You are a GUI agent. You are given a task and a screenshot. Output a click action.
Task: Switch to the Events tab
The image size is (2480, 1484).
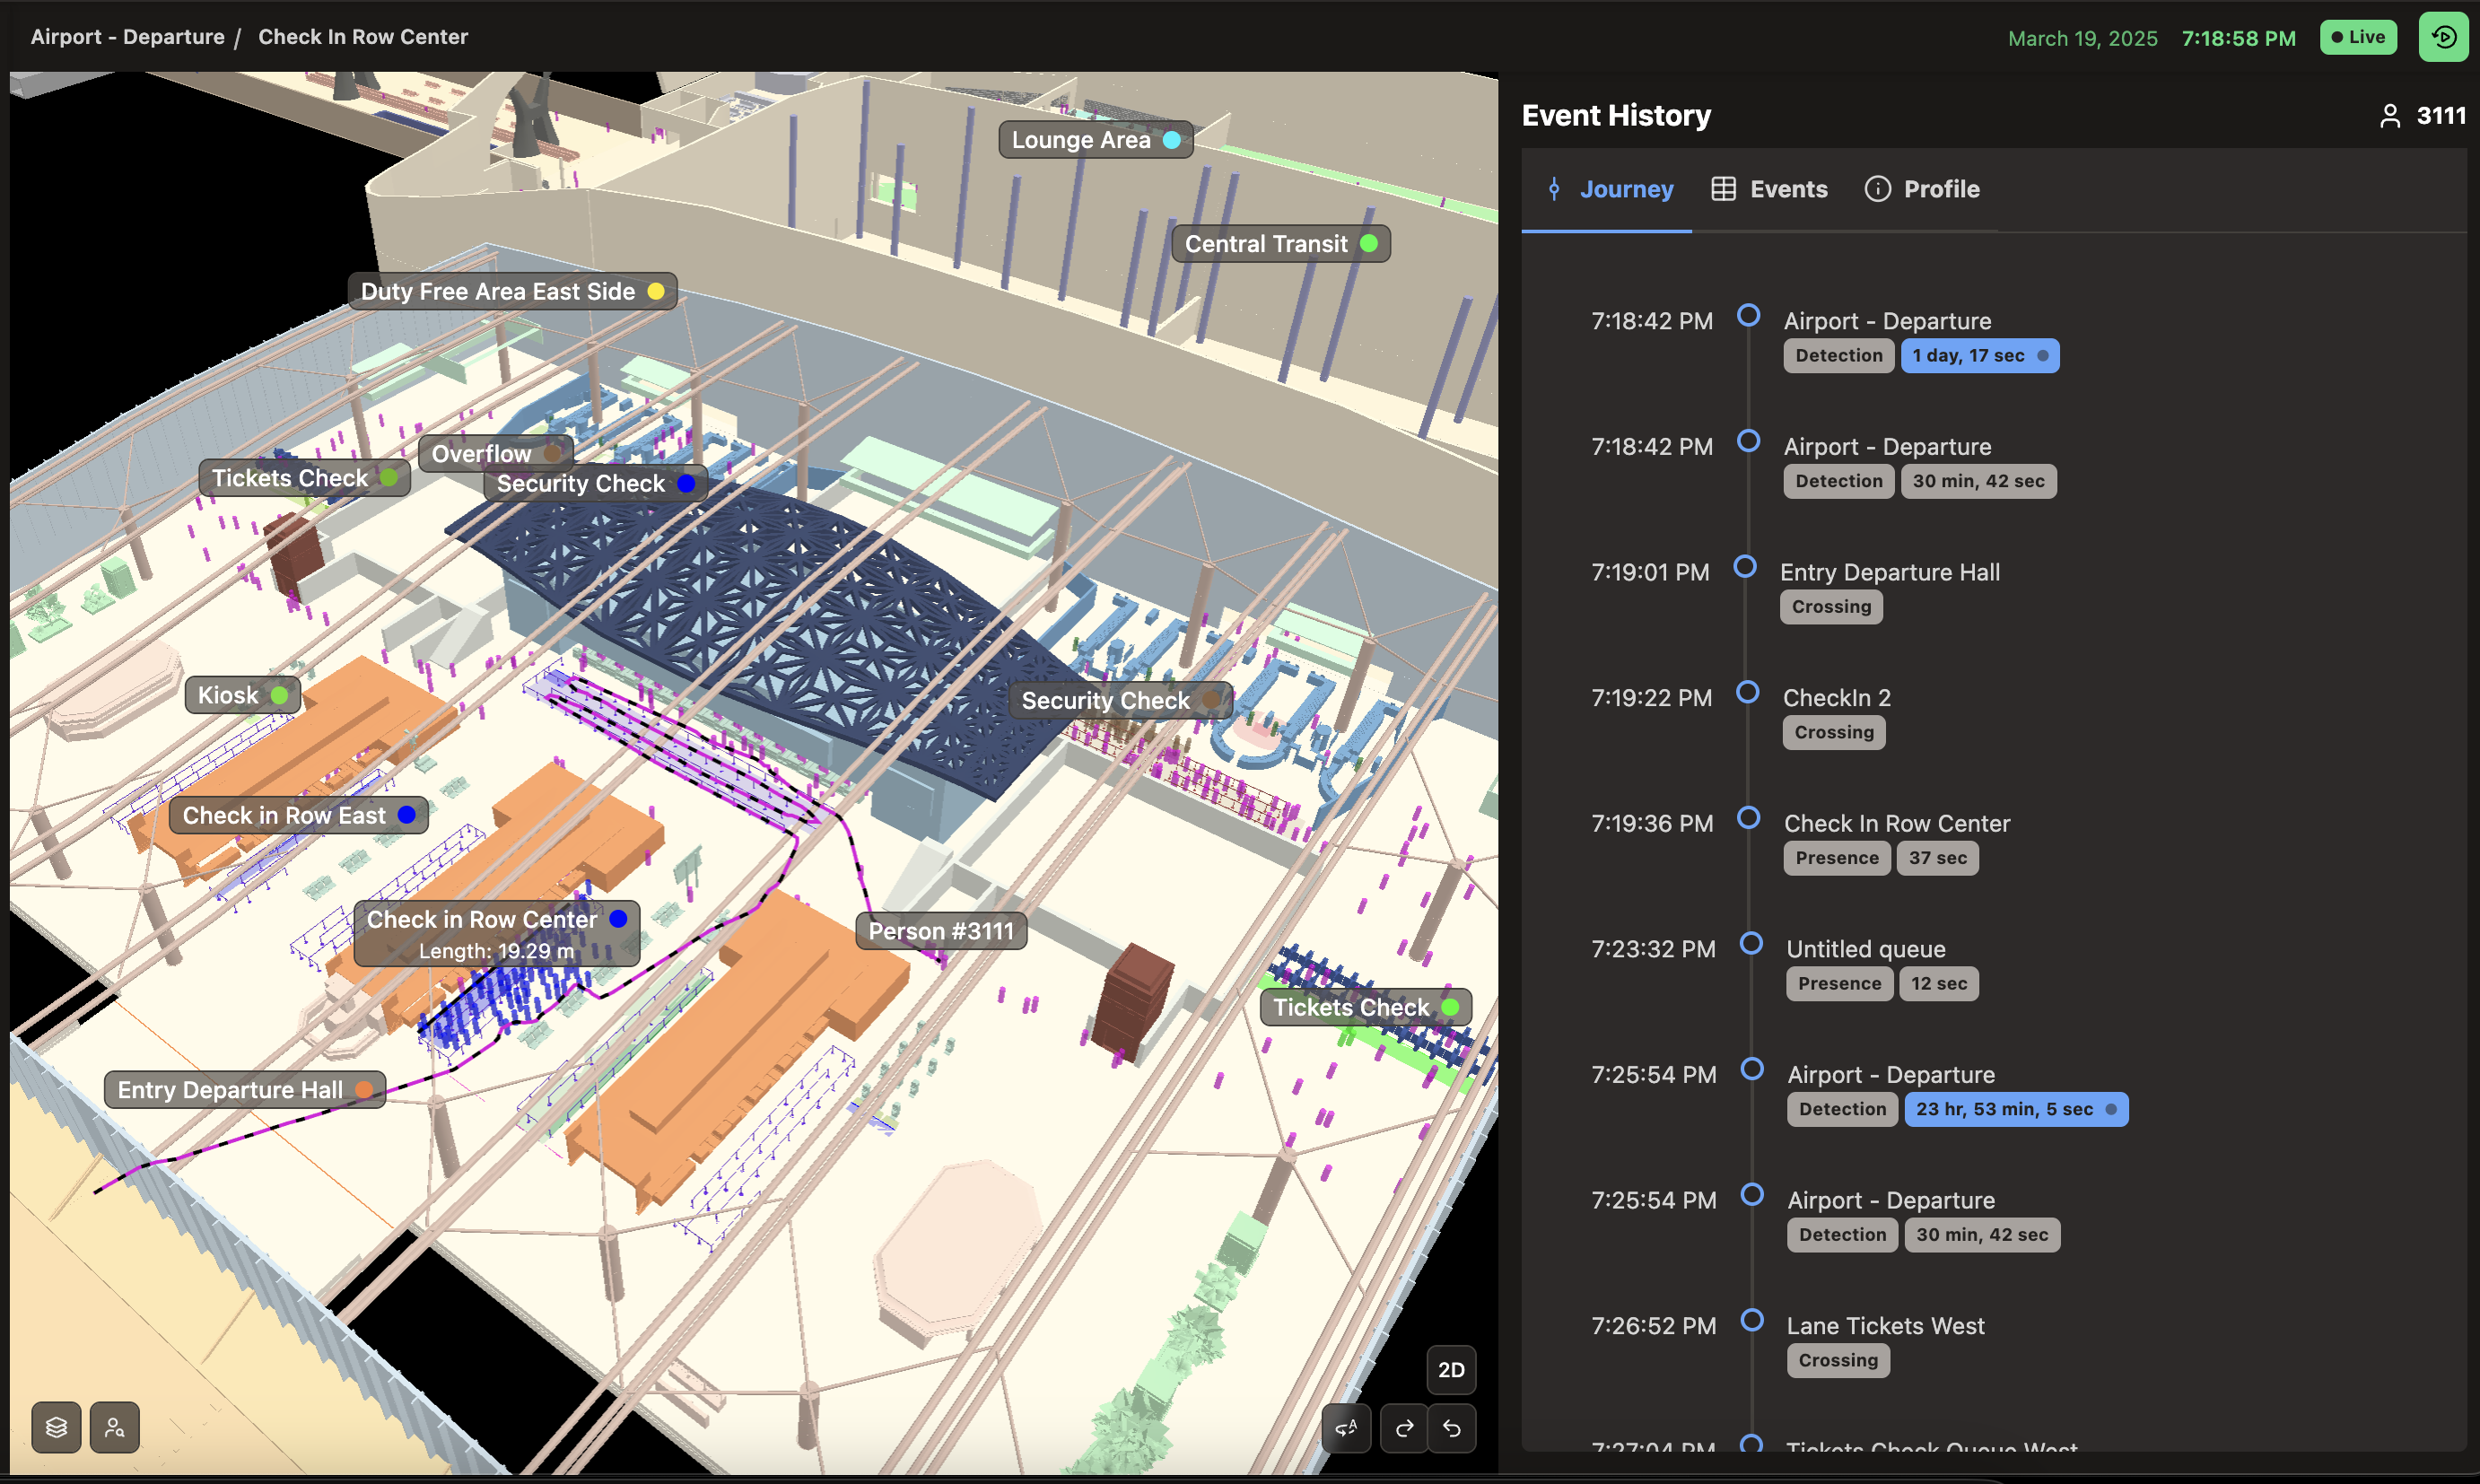(1769, 189)
